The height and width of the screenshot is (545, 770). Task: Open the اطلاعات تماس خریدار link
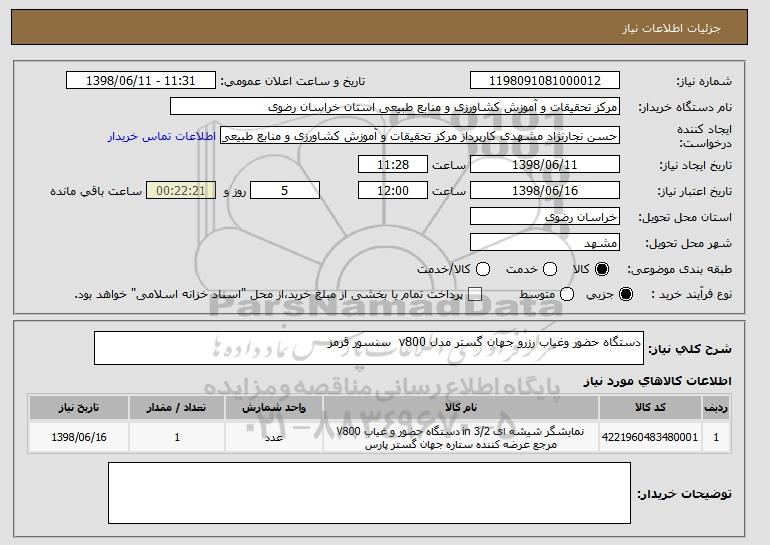[x=162, y=136]
